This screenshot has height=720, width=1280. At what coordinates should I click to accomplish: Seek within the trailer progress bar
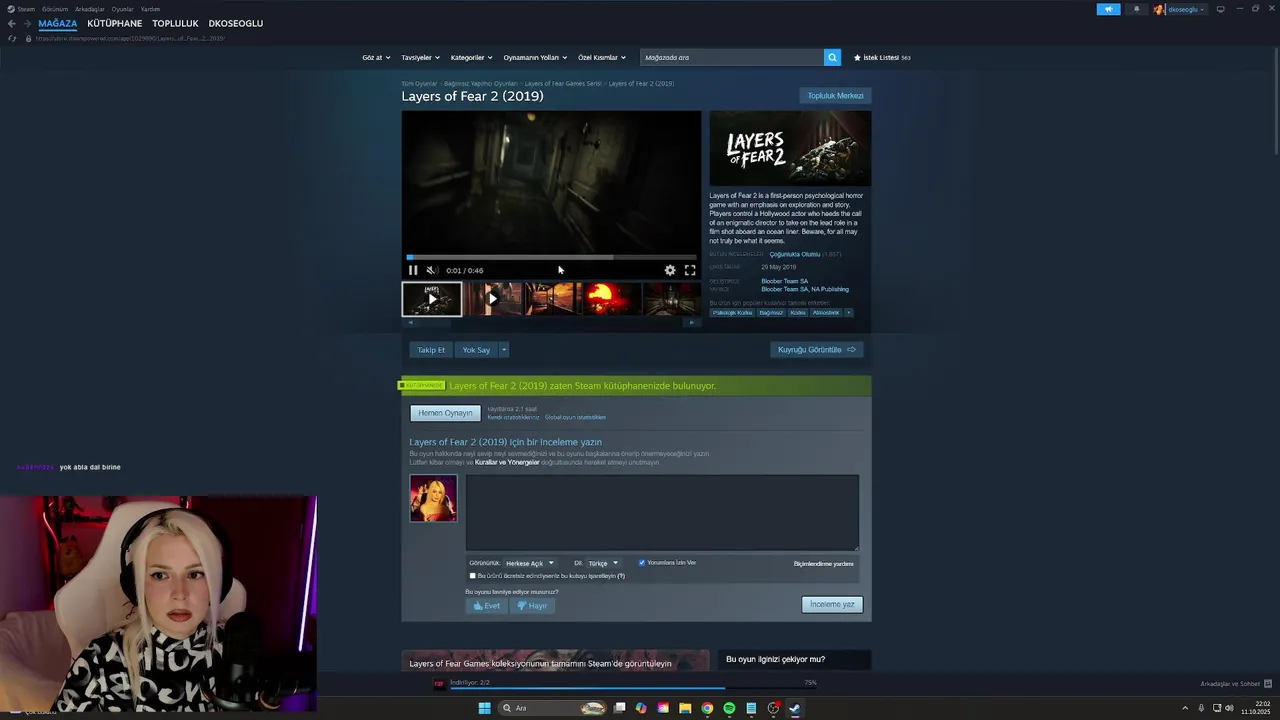pos(551,257)
